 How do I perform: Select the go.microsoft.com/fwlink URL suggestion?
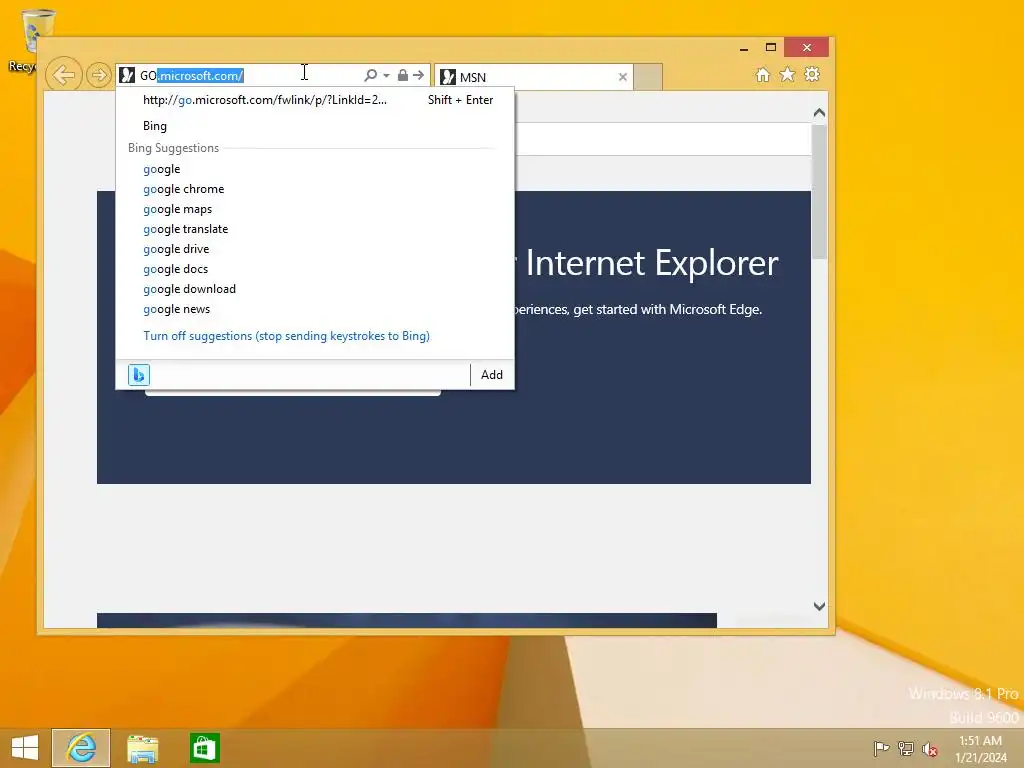tap(315, 100)
